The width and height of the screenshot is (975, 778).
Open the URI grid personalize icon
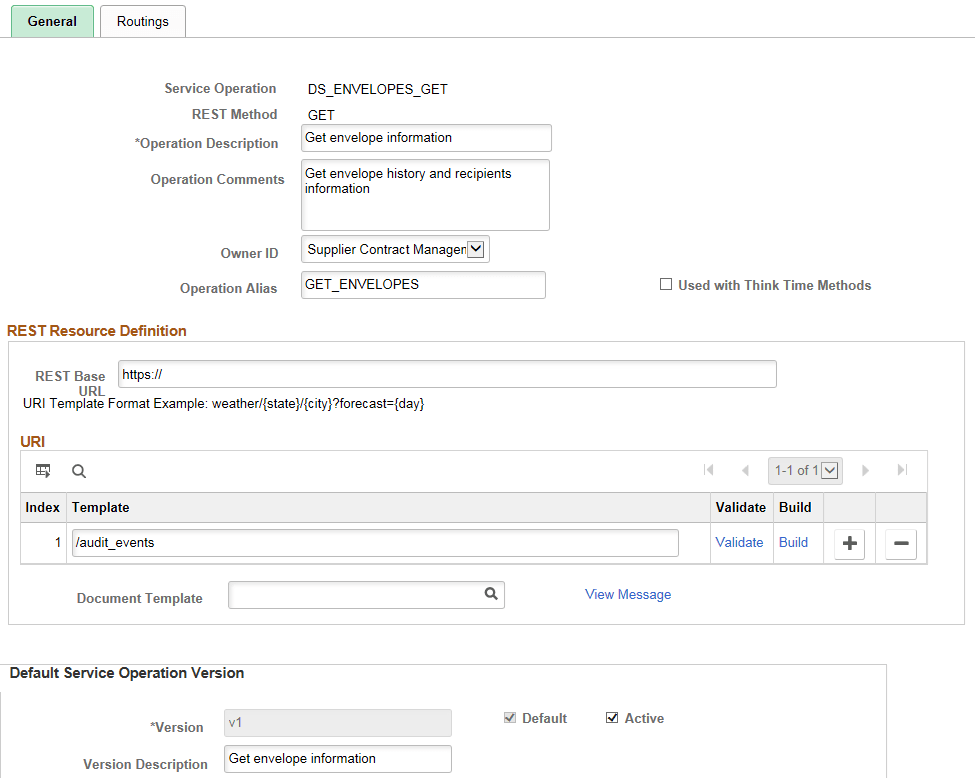(x=43, y=471)
